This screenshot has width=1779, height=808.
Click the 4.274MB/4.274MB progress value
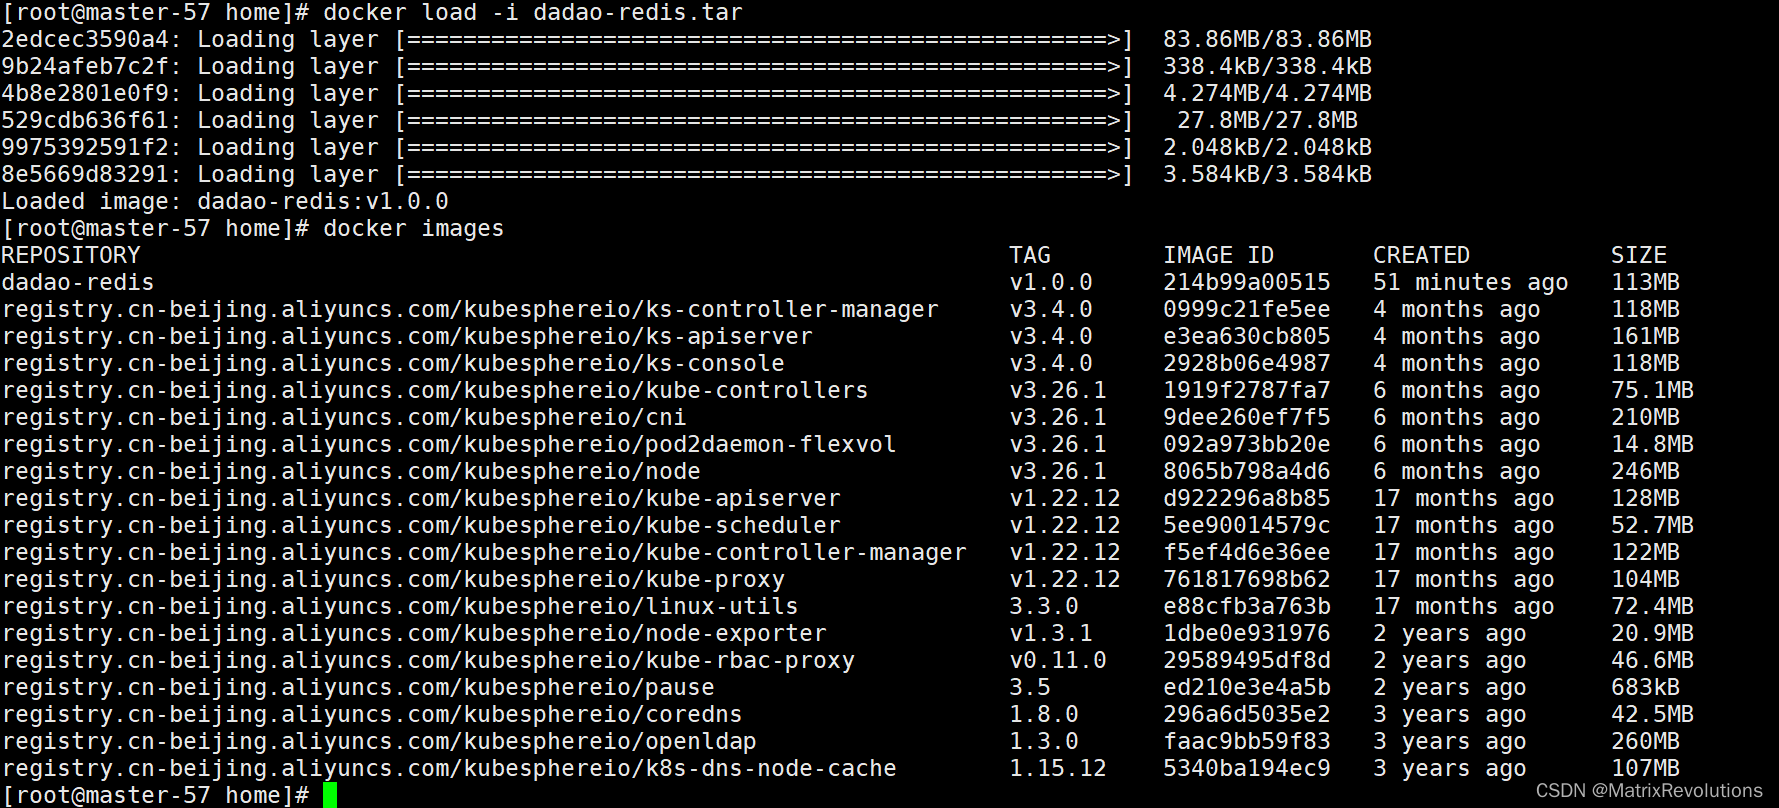(x=1267, y=94)
